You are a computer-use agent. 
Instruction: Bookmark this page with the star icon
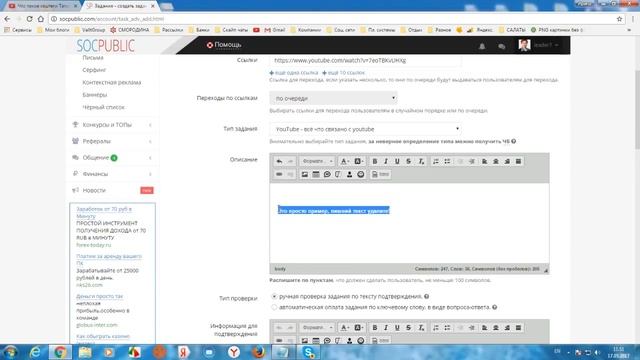pos(619,19)
